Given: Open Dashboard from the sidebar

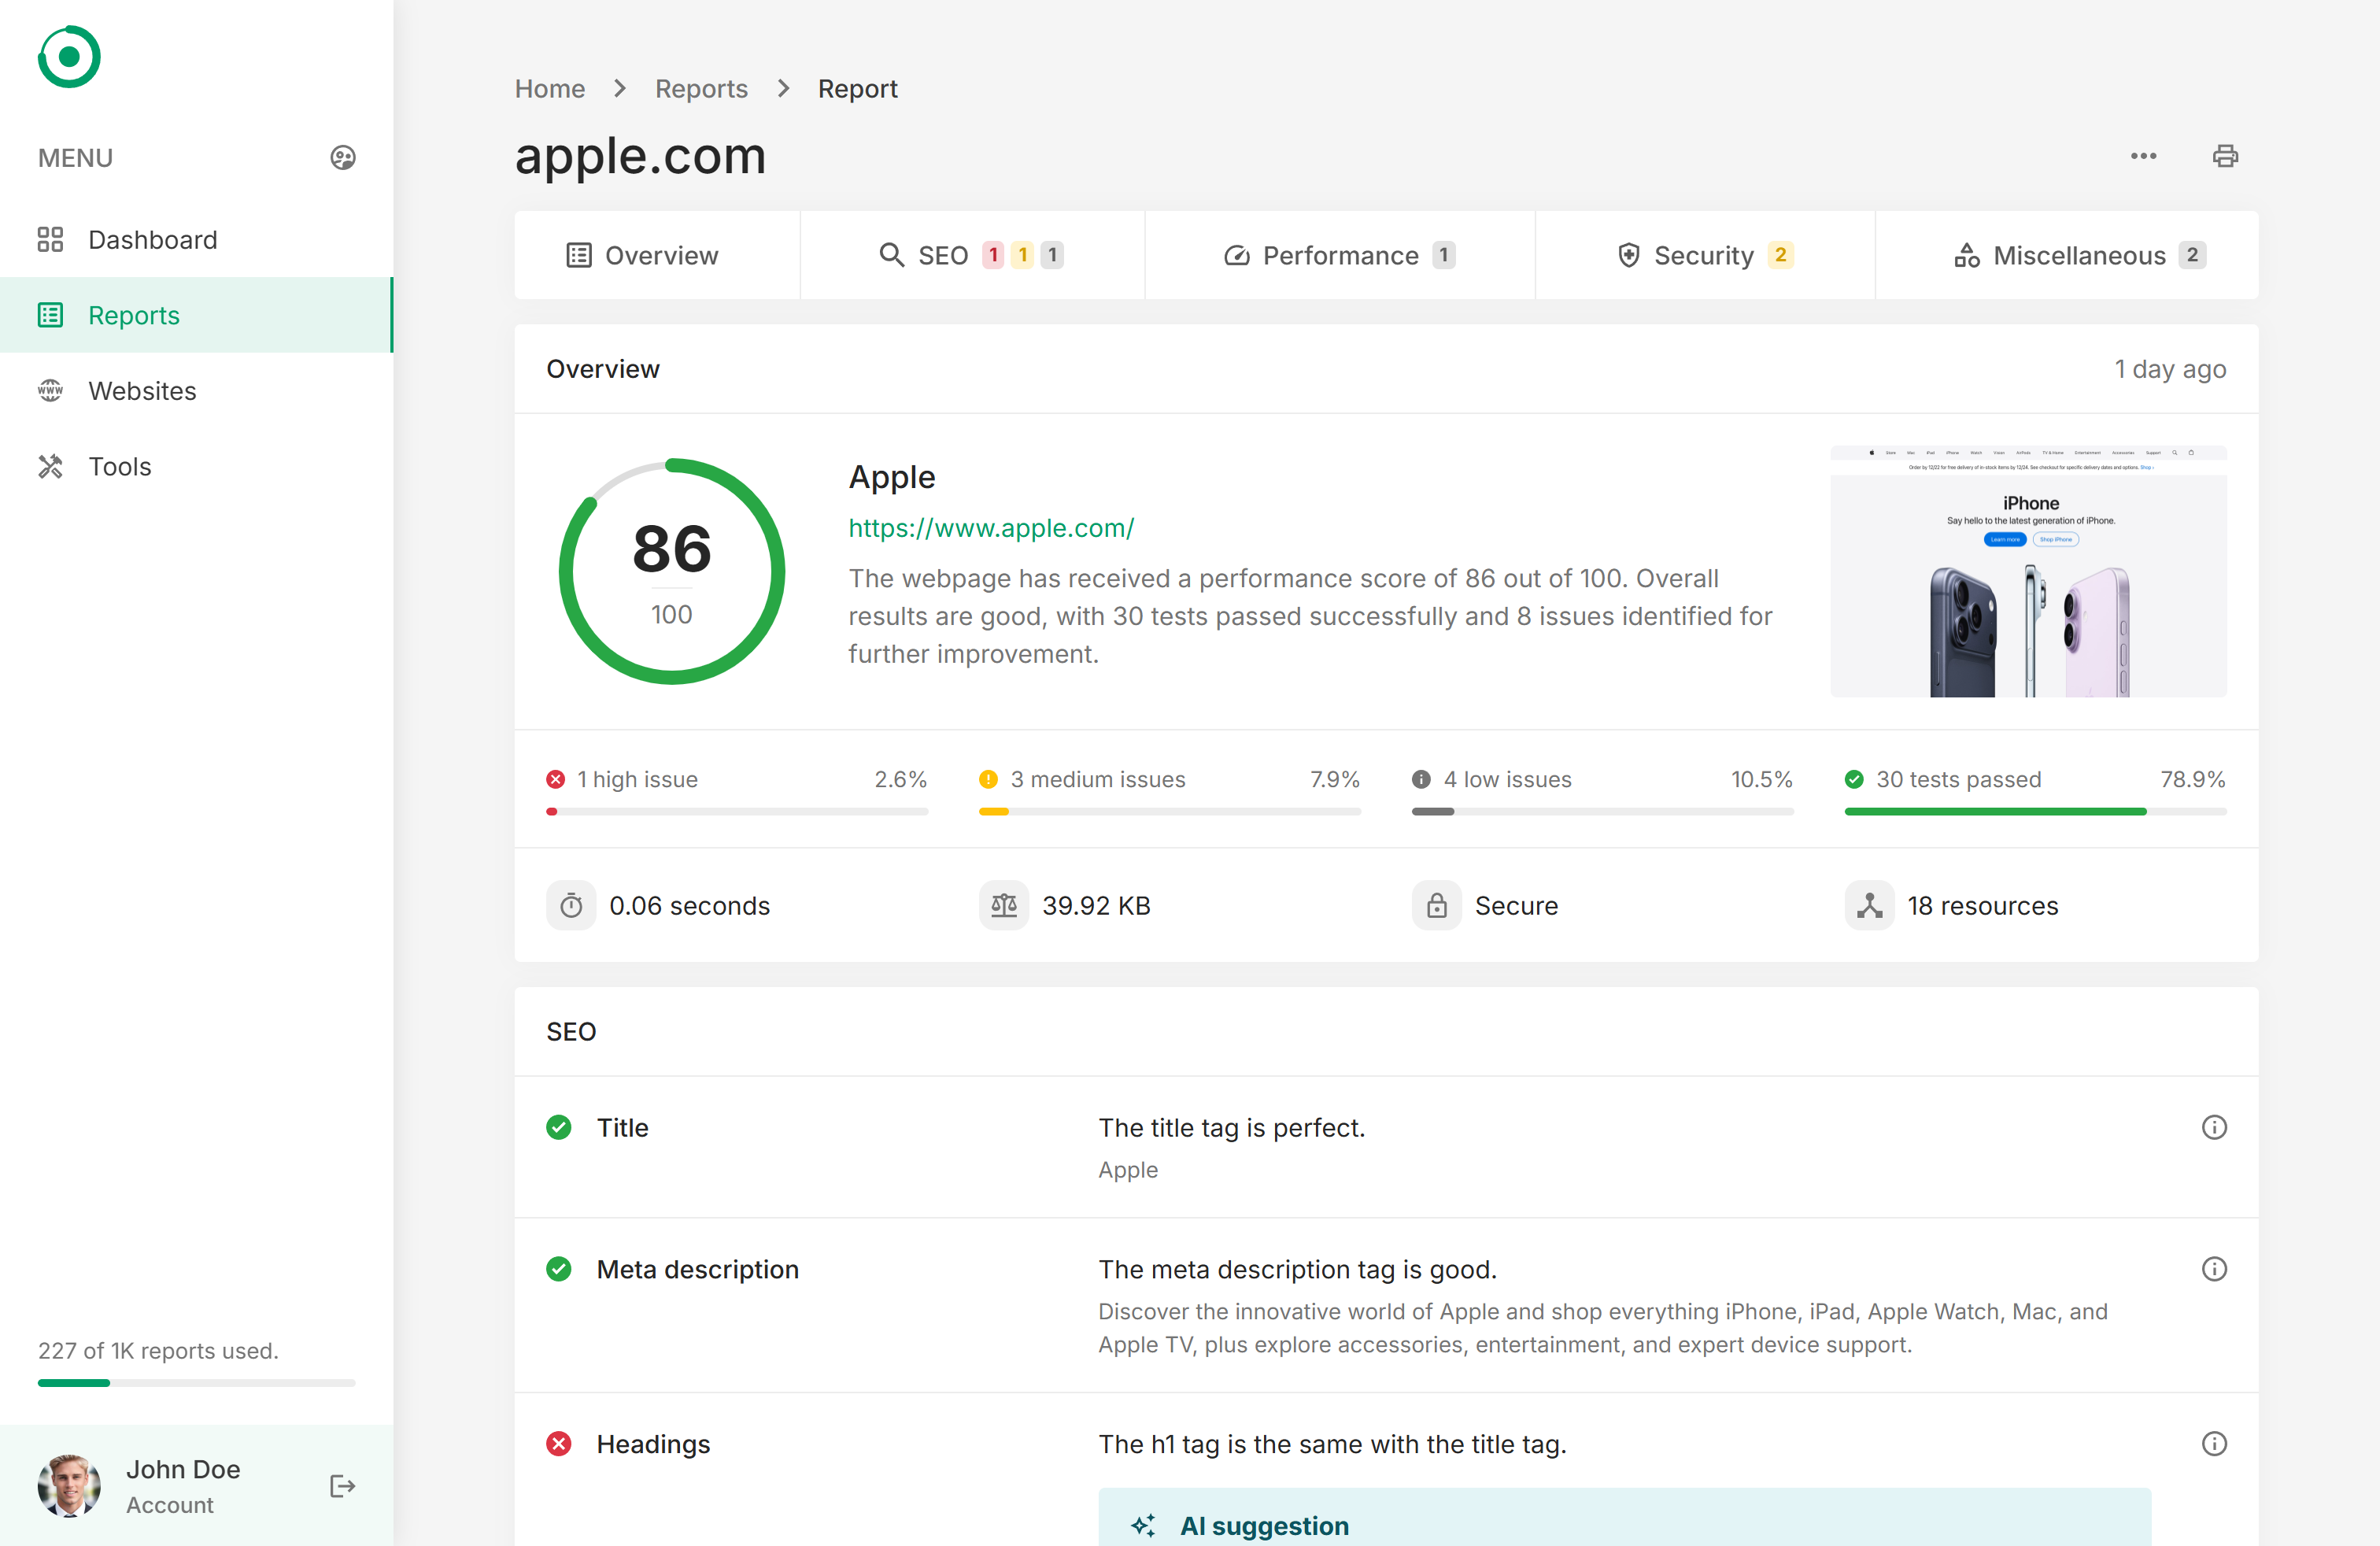Looking at the screenshot, I should pos(152,240).
